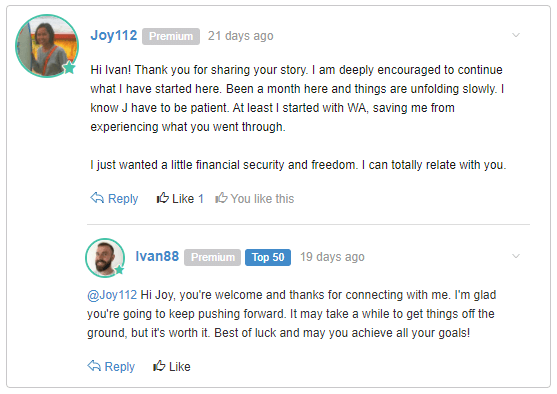Click the reply arrow icon under Joy112's comment
The image size is (557, 394).
click(97, 198)
